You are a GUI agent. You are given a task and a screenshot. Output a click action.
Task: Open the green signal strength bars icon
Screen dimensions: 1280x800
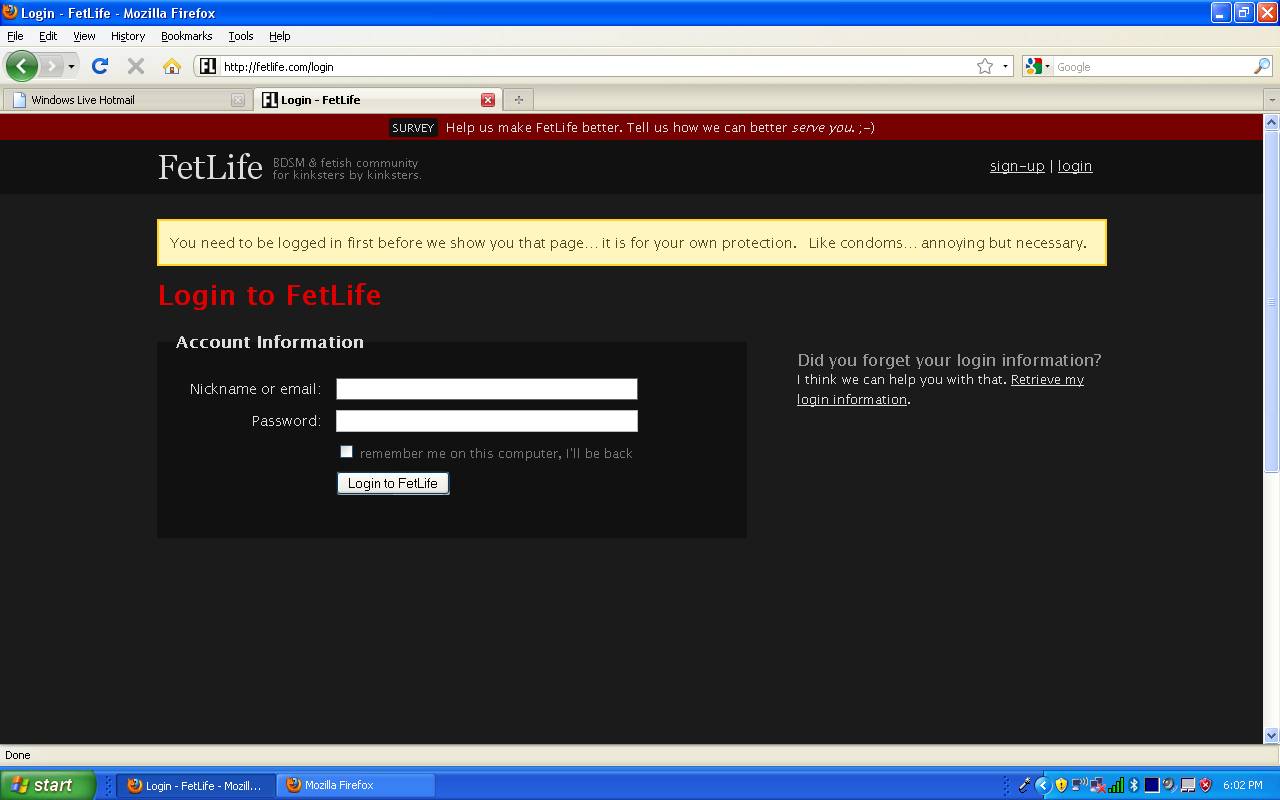pos(1116,785)
